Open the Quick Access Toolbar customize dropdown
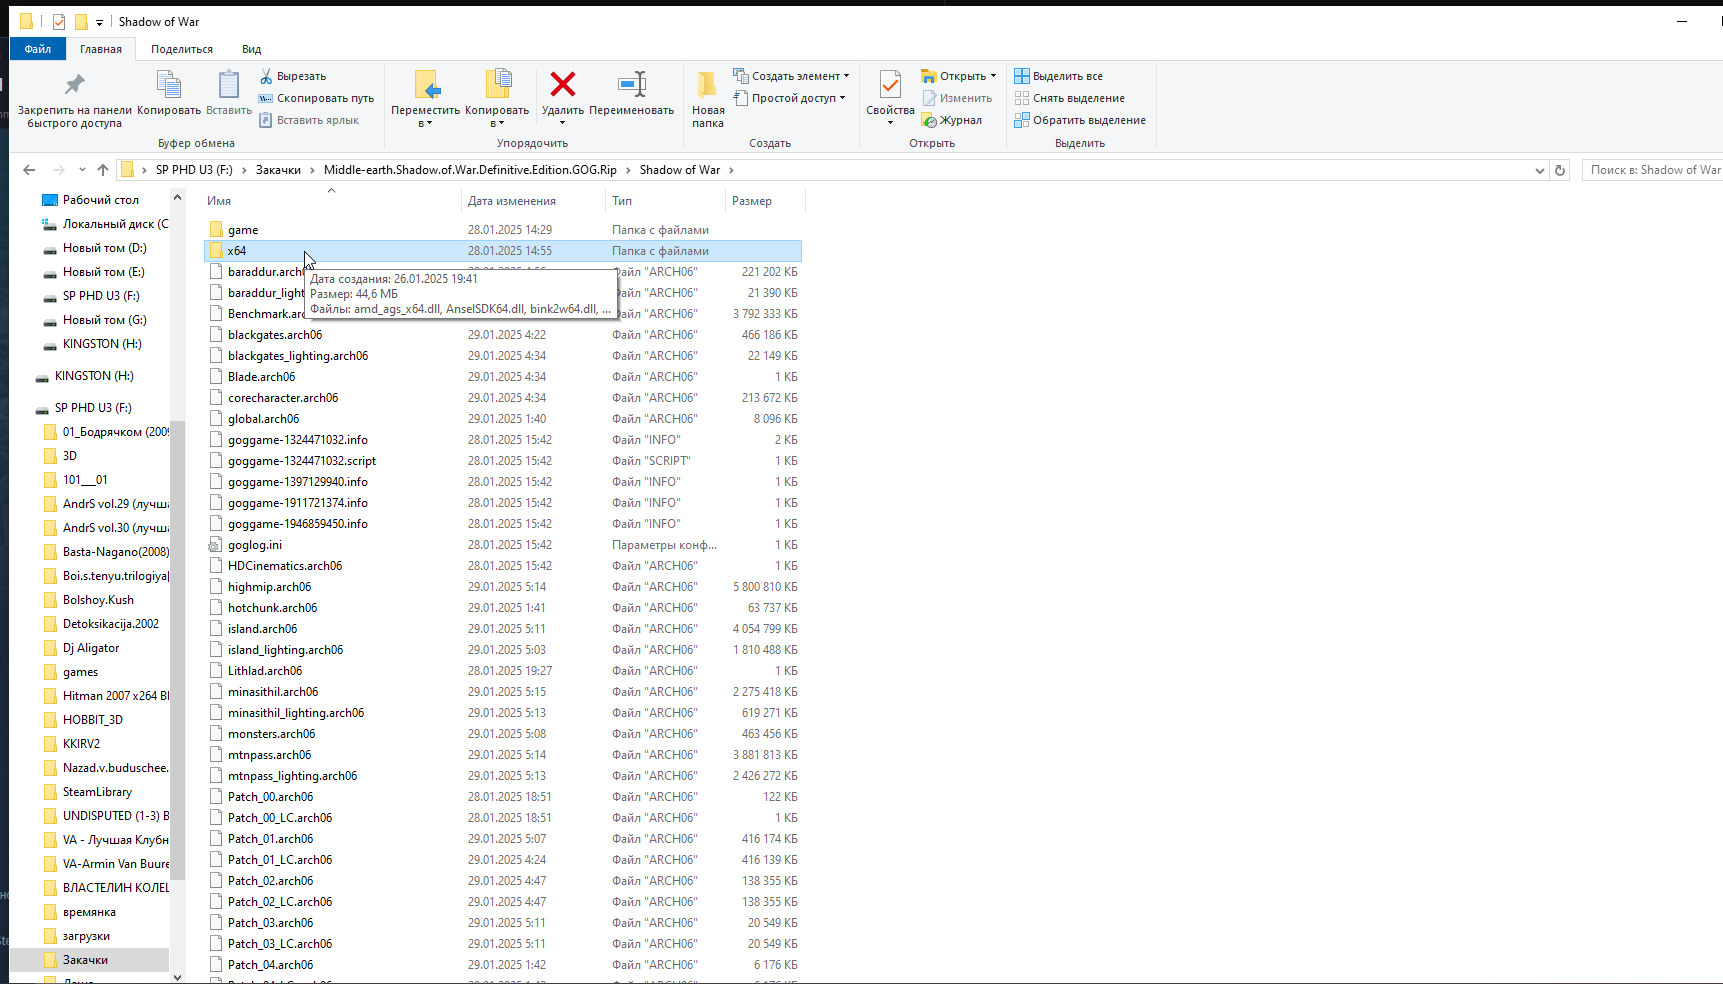Viewport: 1723px width, 984px height. pyautogui.click(x=99, y=22)
